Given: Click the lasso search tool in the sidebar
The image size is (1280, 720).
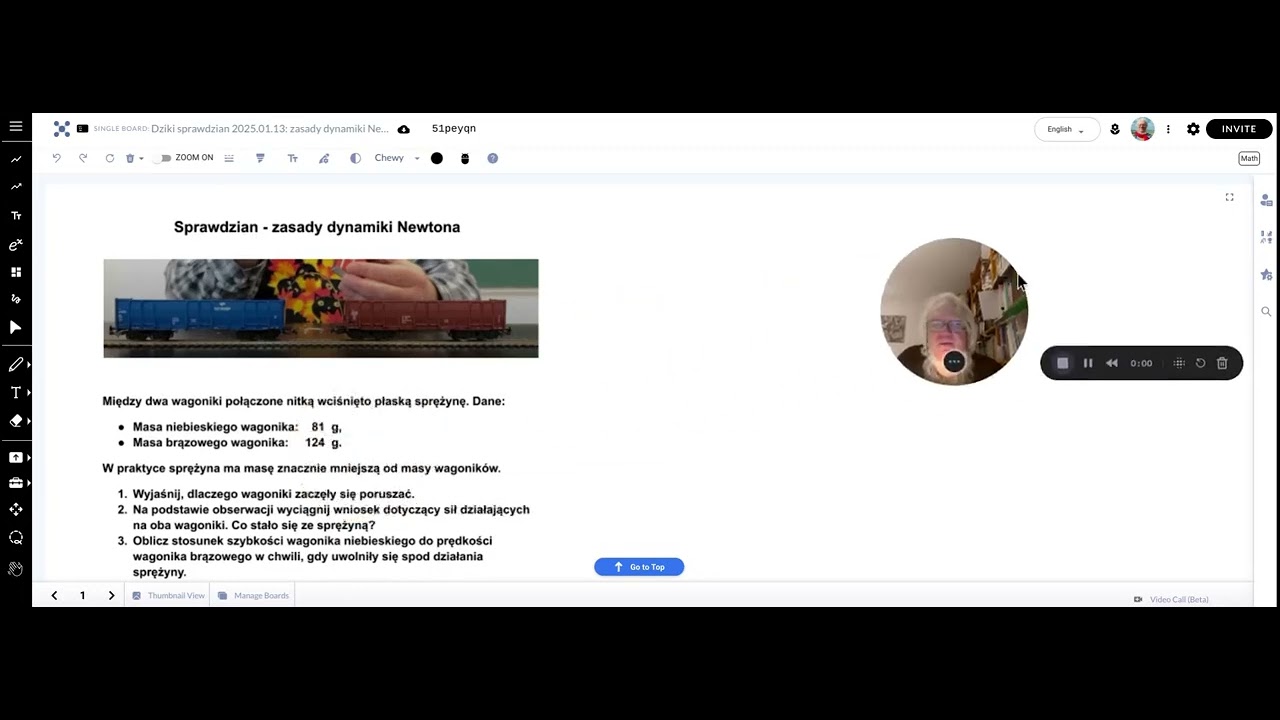Looking at the screenshot, I should (16, 538).
